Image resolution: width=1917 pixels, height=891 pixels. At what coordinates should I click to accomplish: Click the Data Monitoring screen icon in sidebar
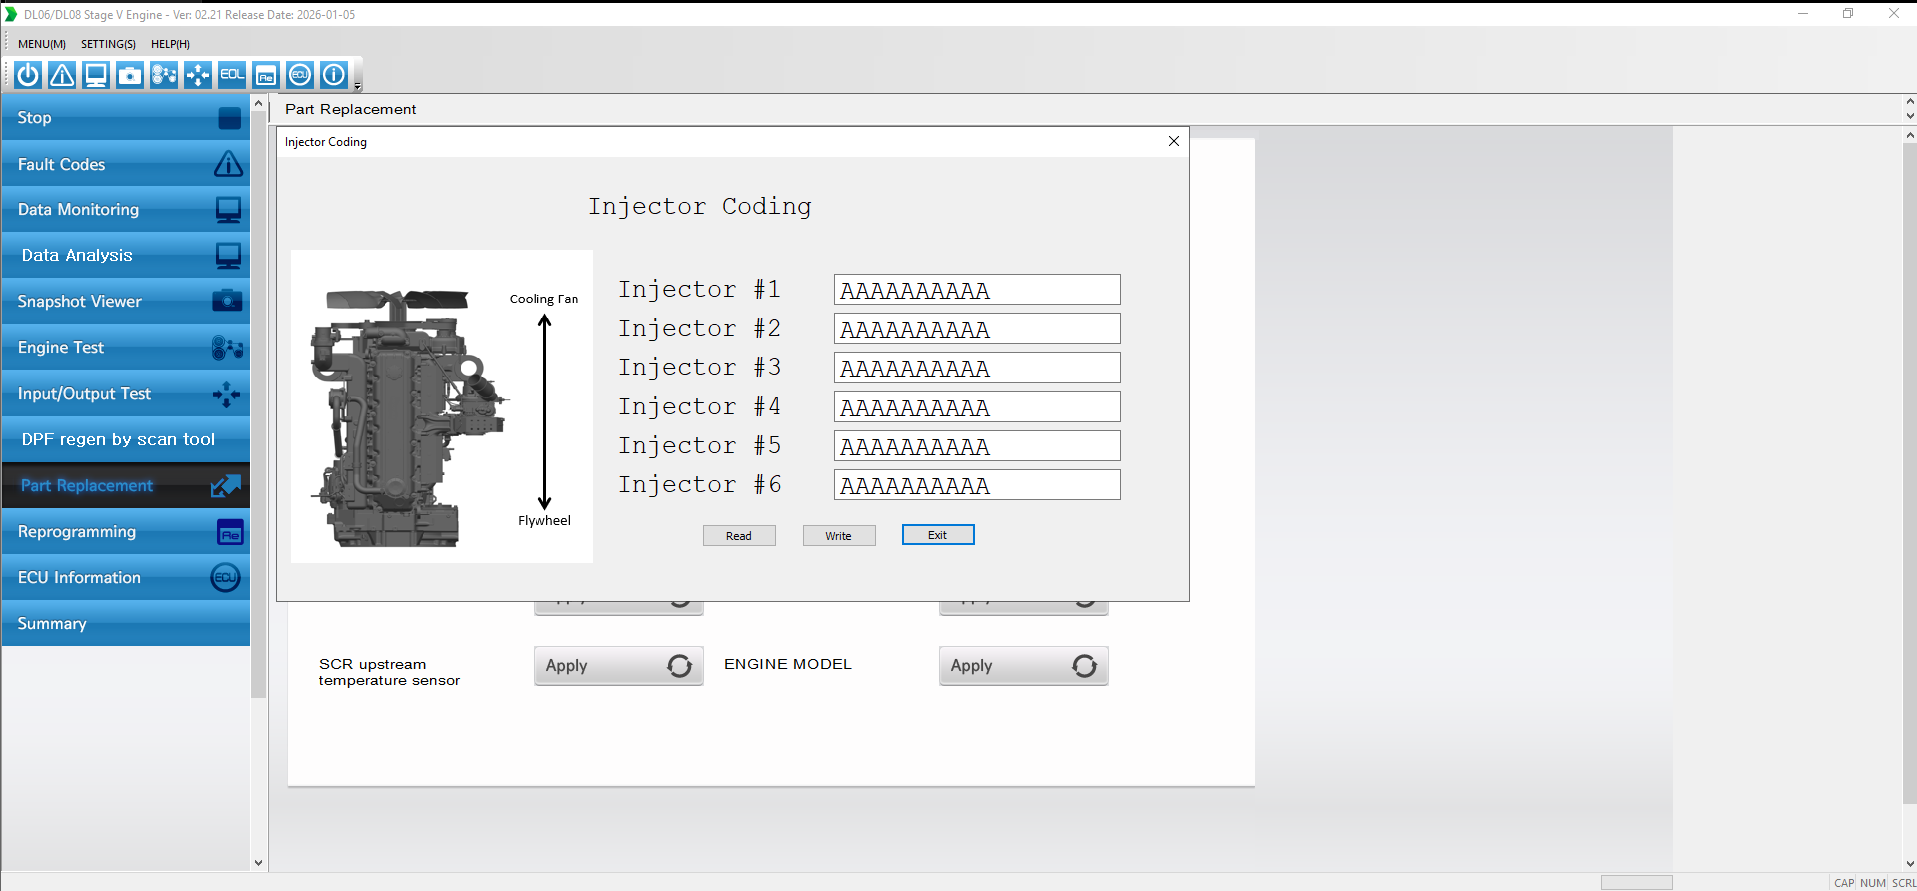229,210
